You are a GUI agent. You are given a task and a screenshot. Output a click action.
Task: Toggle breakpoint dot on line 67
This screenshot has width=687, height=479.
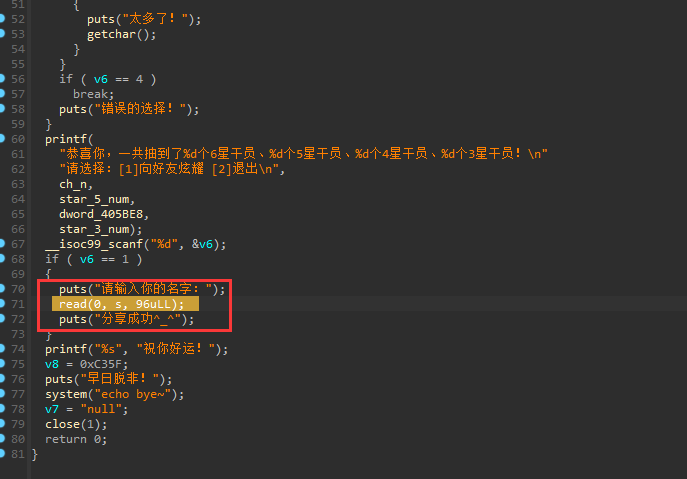pos(2,243)
